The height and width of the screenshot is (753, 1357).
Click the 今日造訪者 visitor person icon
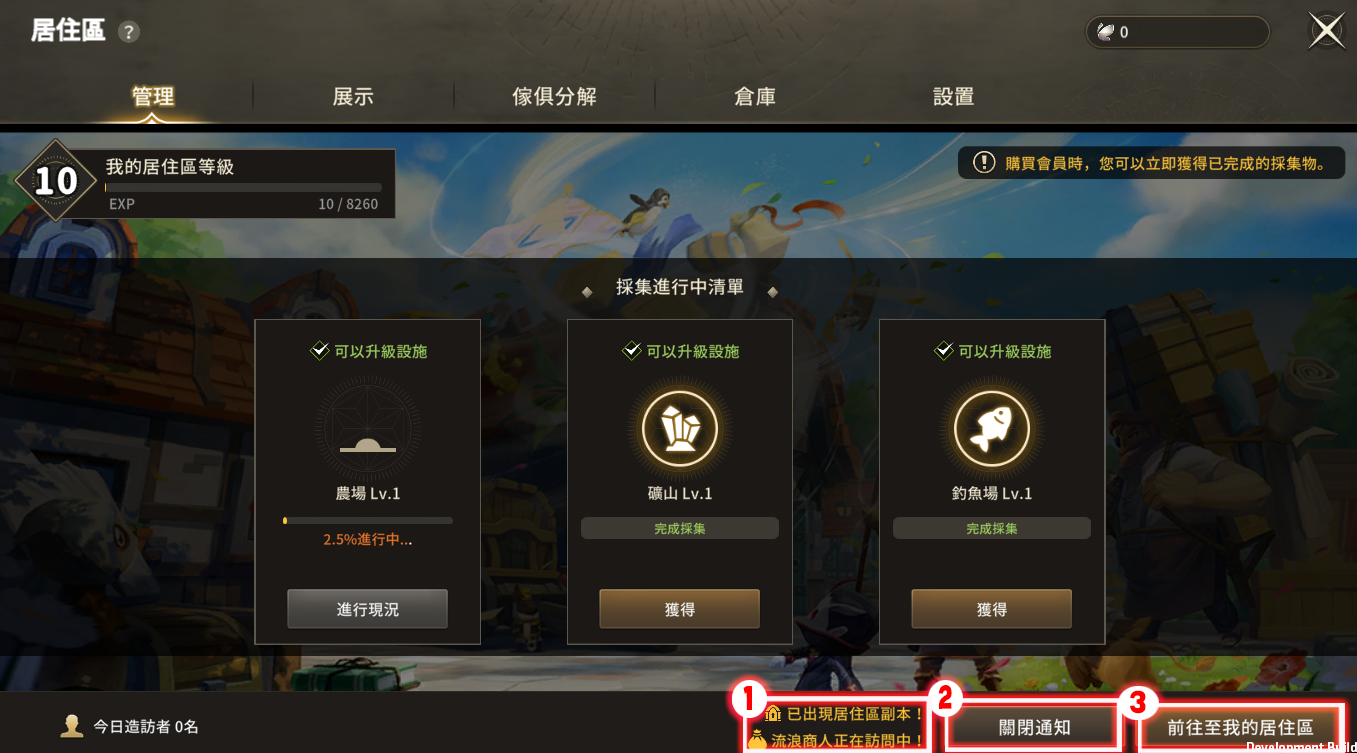coord(72,726)
